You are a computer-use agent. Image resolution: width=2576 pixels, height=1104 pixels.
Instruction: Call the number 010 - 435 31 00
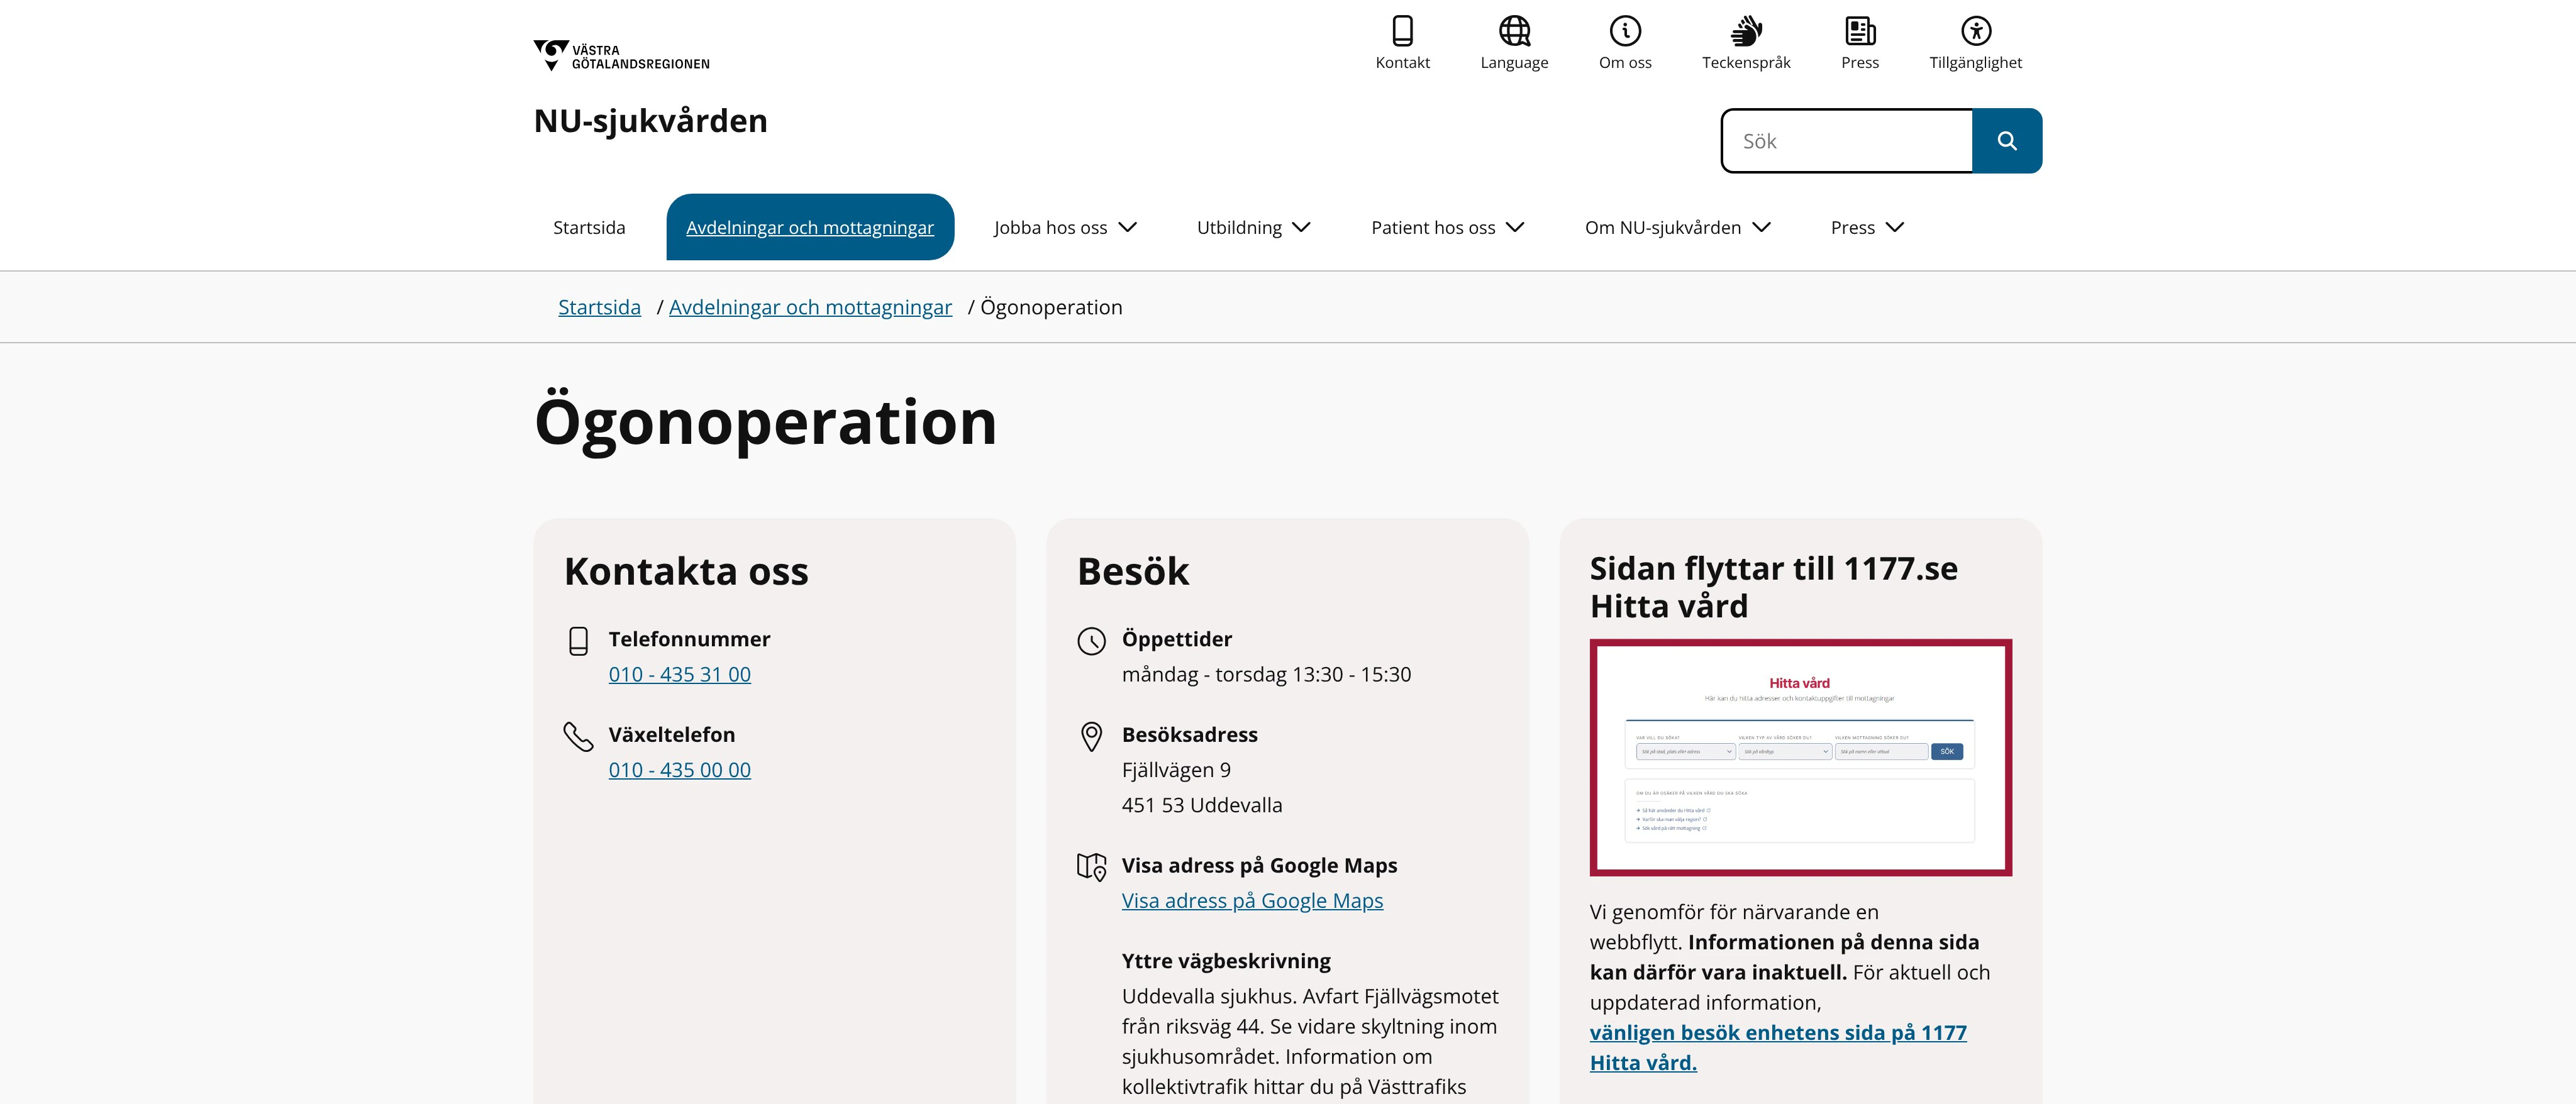coord(679,674)
